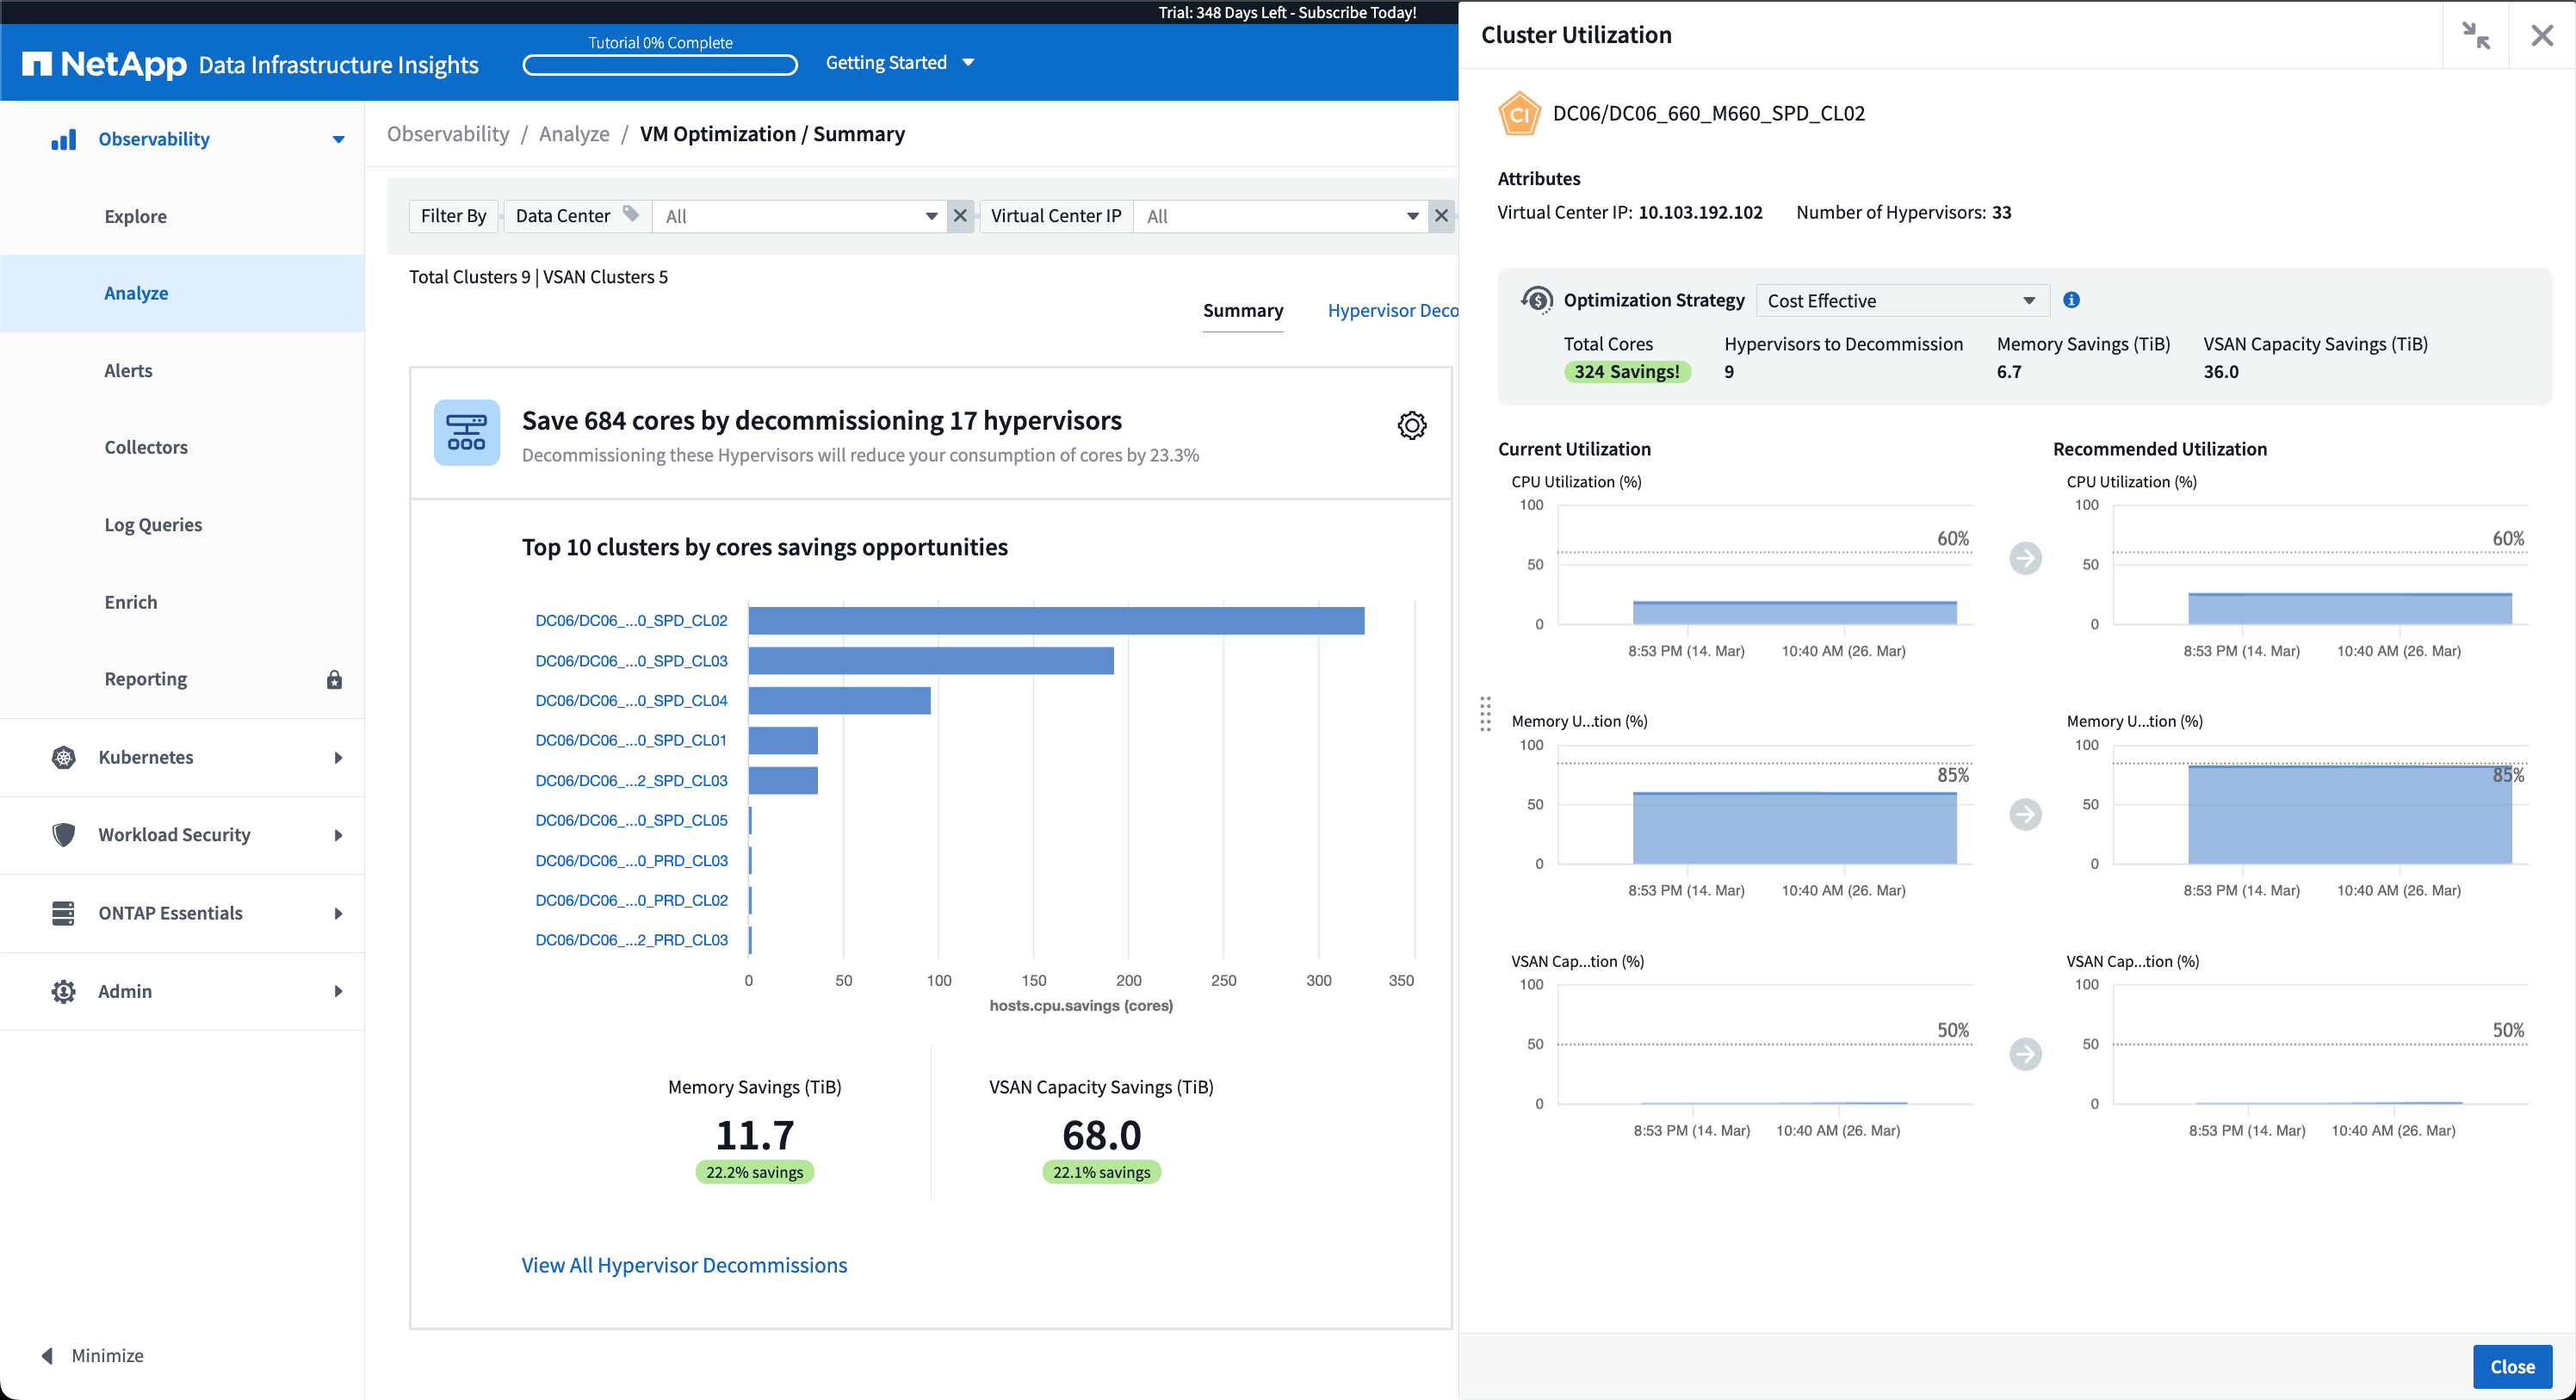The image size is (2576, 1400).
Task: Click the Workload Security shield icon
Action: pyautogui.click(x=63, y=835)
